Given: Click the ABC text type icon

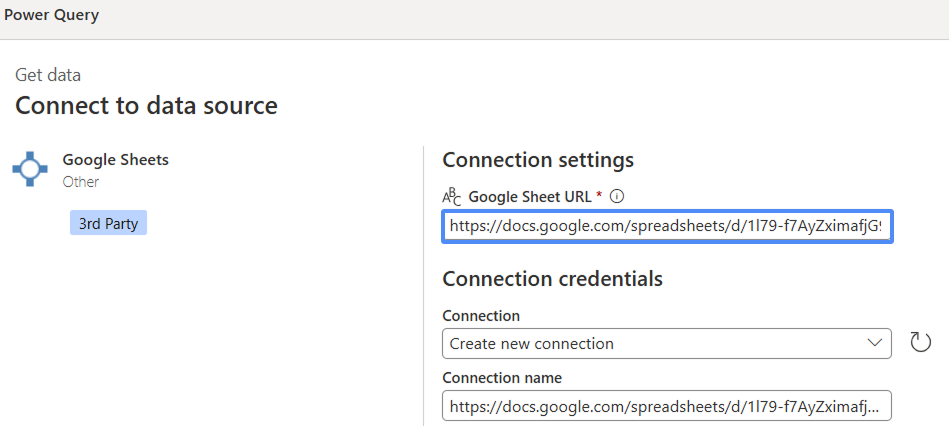Looking at the screenshot, I should tap(452, 197).
